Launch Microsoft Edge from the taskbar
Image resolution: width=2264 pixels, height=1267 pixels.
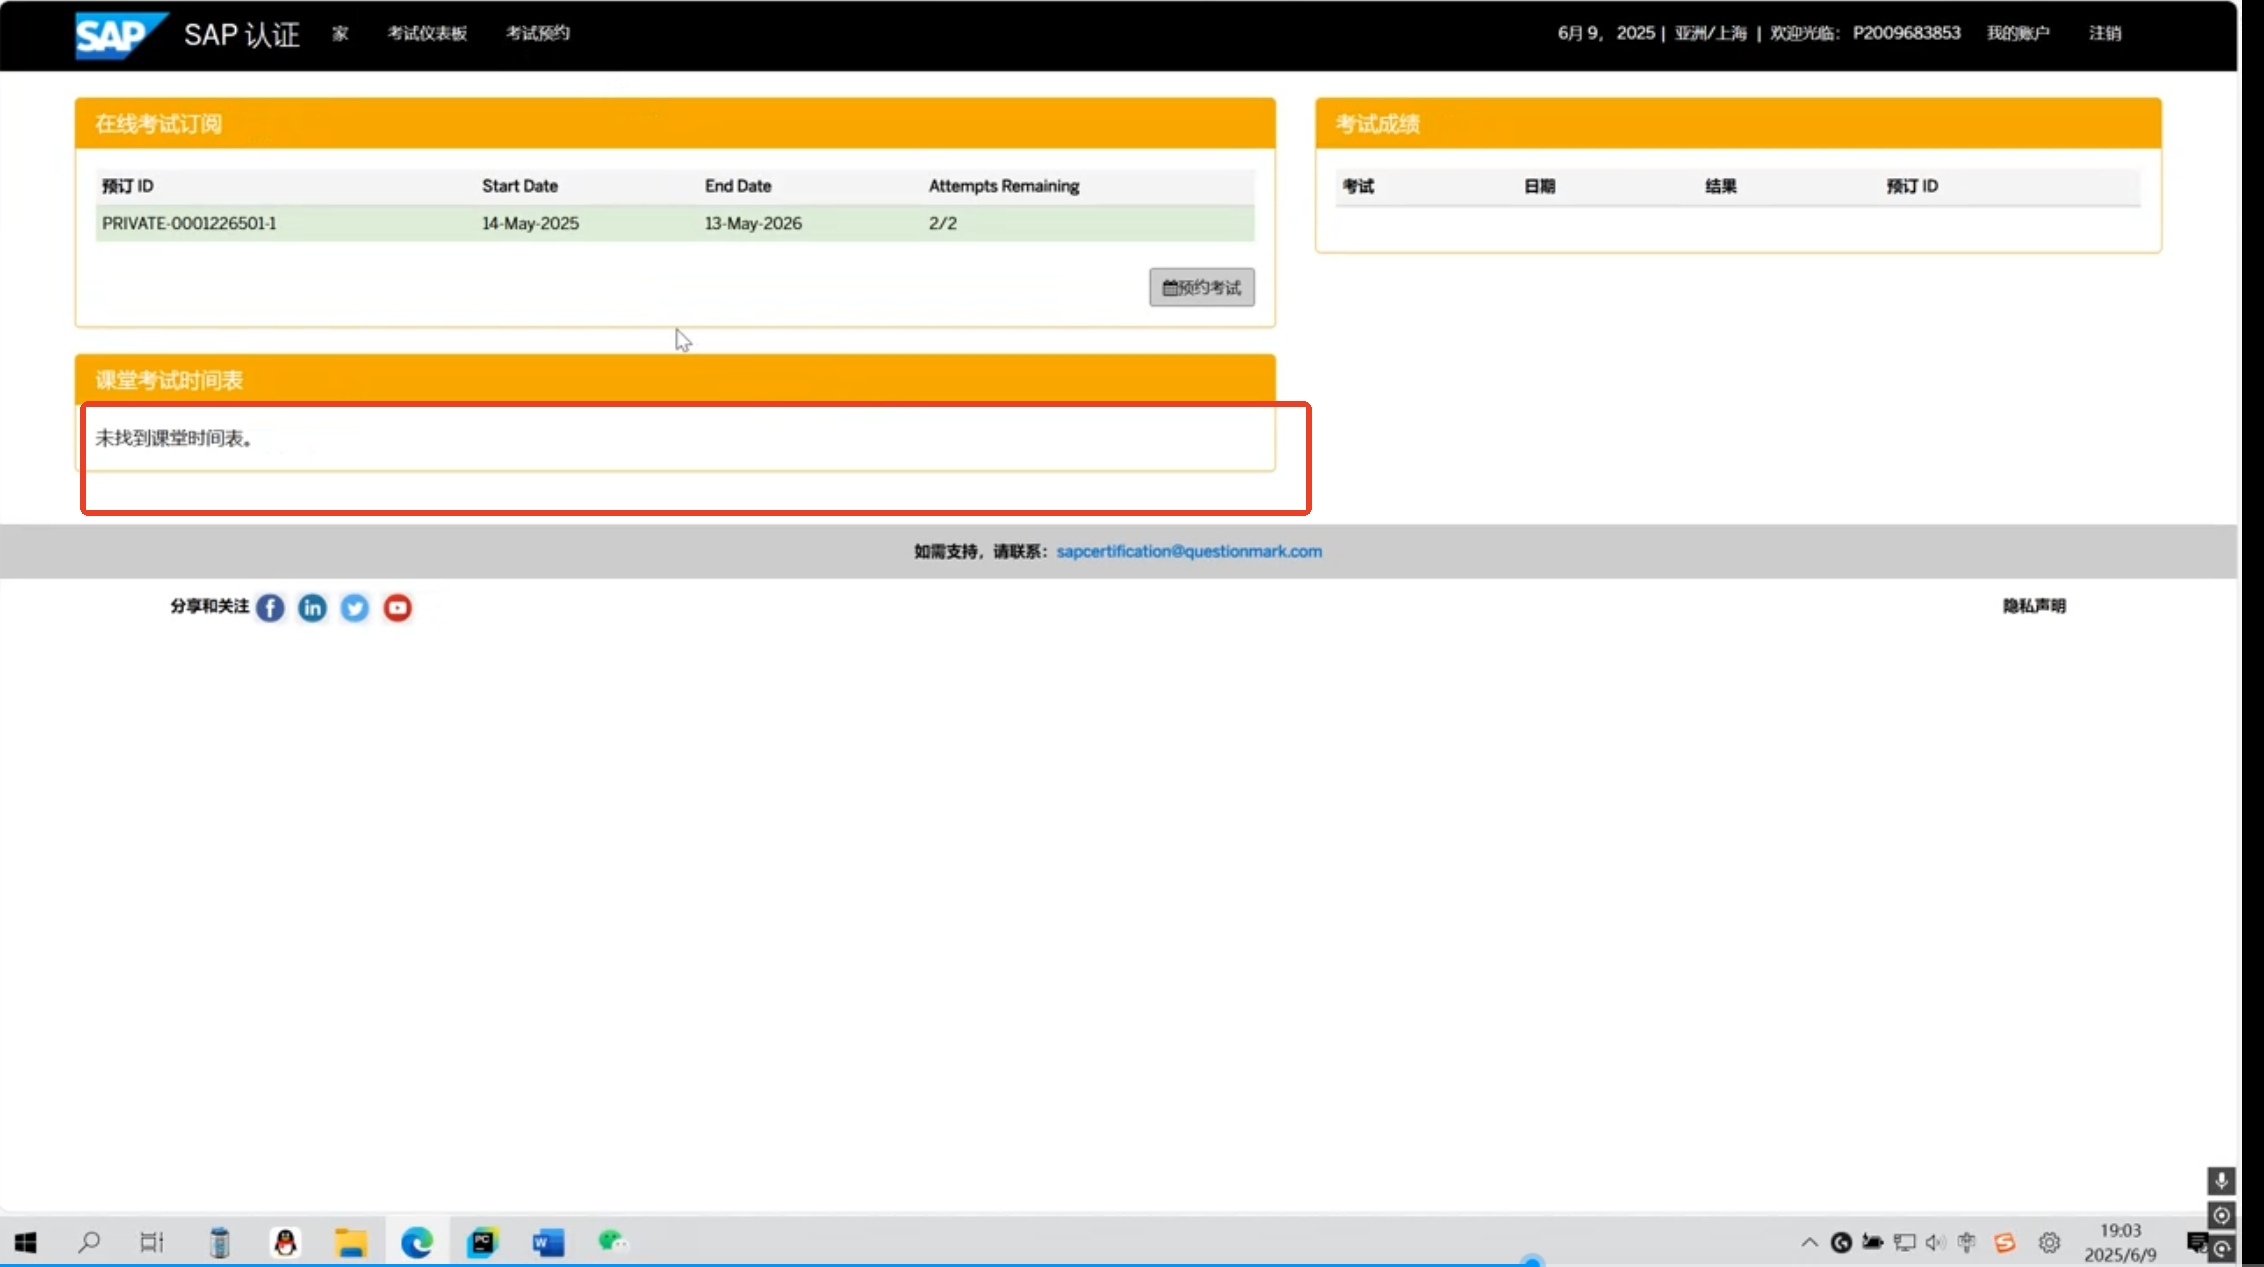[x=417, y=1242]
